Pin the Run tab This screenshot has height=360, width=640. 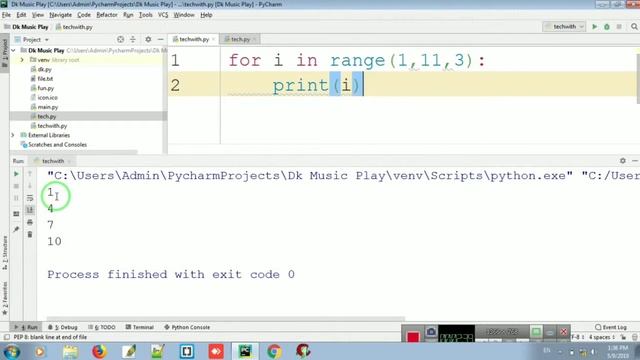(x=16, y=229)
